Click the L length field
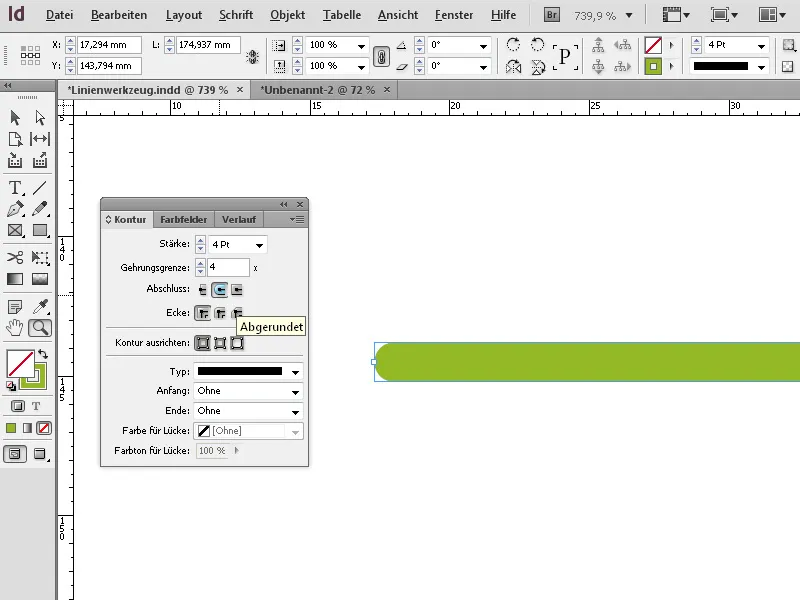The height and width of the screenshot is (600, 800). 209,45
